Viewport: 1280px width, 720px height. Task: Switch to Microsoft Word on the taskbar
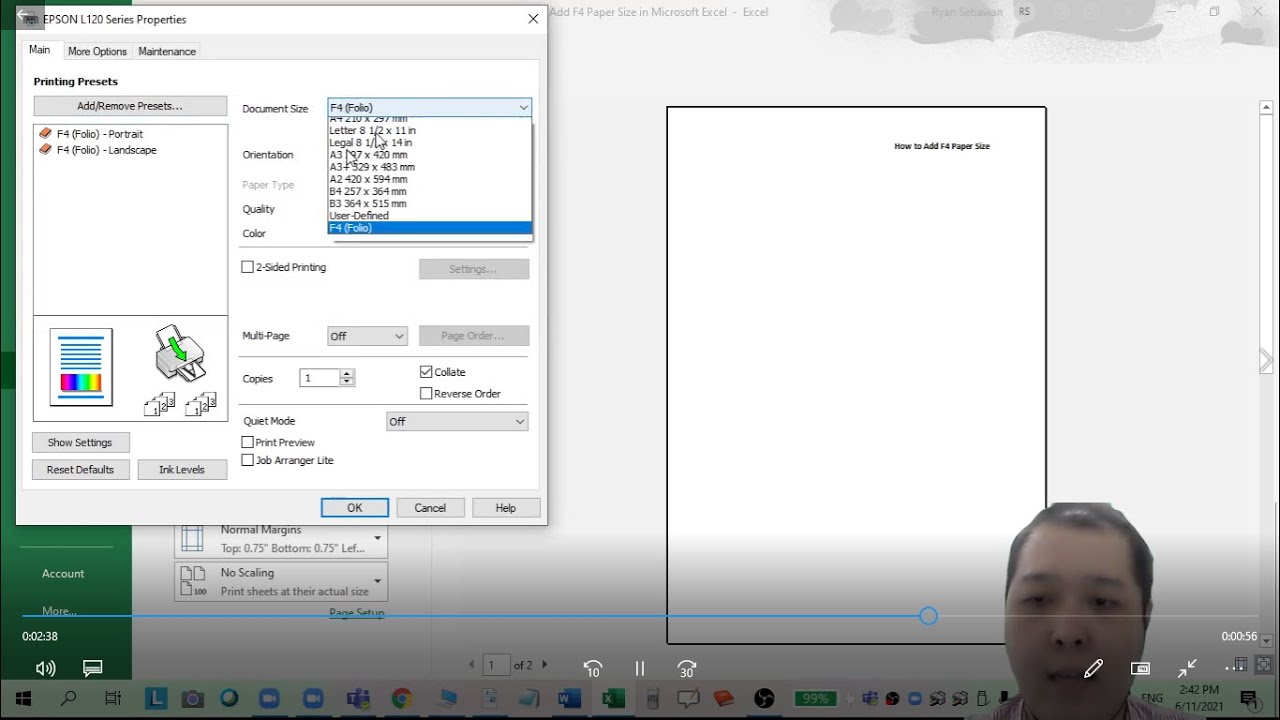coord(569,698)
